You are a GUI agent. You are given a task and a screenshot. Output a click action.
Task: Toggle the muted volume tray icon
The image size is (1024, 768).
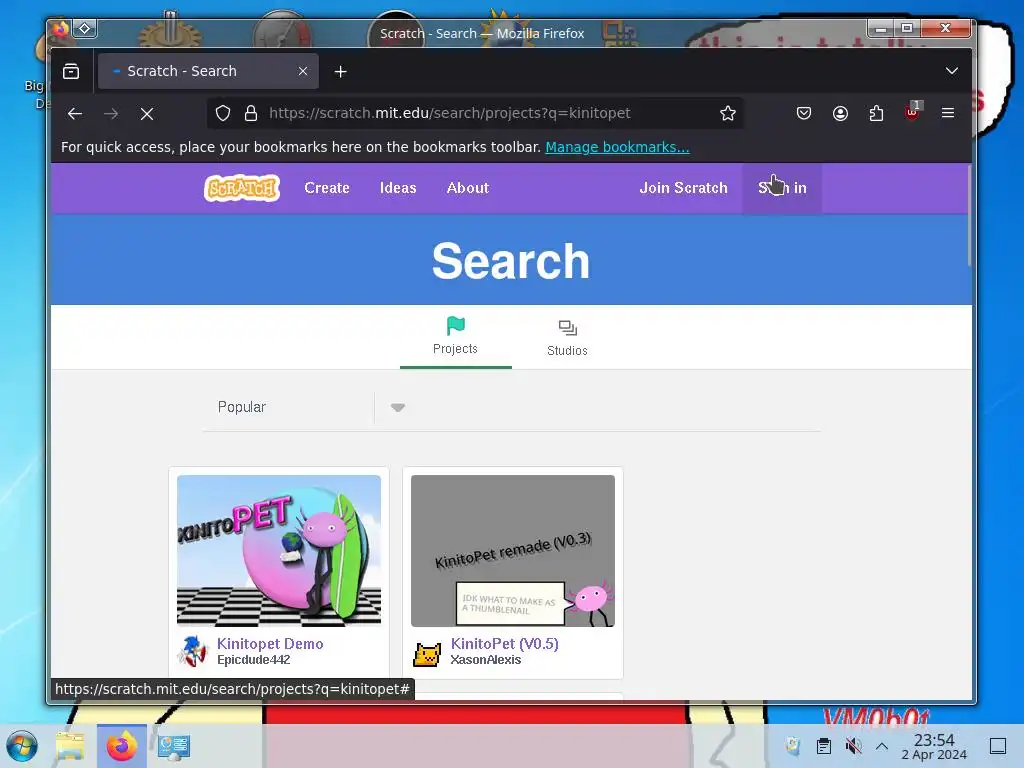(x=853, y=746)
